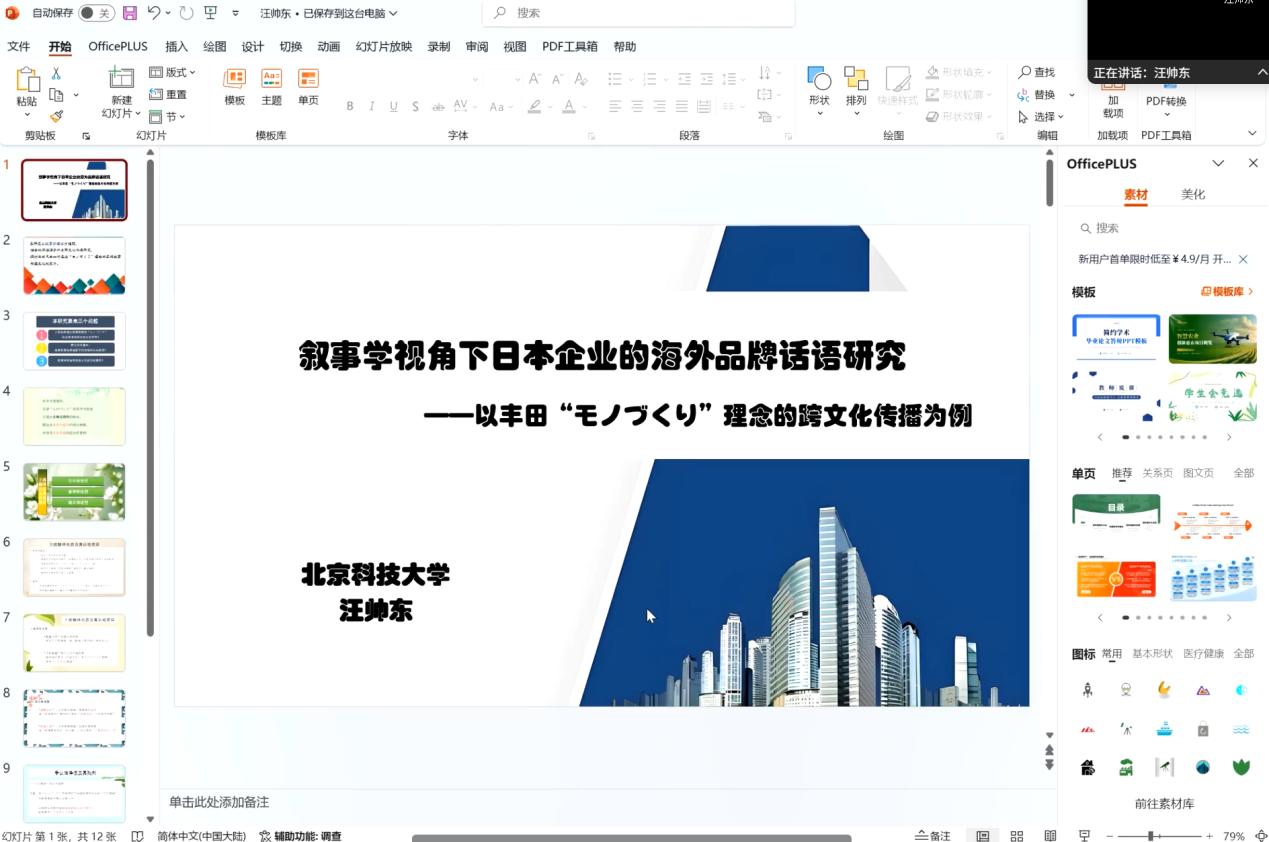Click the Format Painter brush icon
Image resolution: width=1269 pixels, height=842 pixels.
(56, 116)
